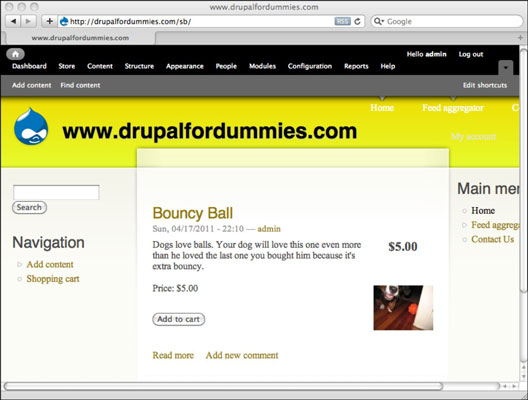
Task: Collapse the shortcuts bar toggle arrow
Action: coord(505,68)
